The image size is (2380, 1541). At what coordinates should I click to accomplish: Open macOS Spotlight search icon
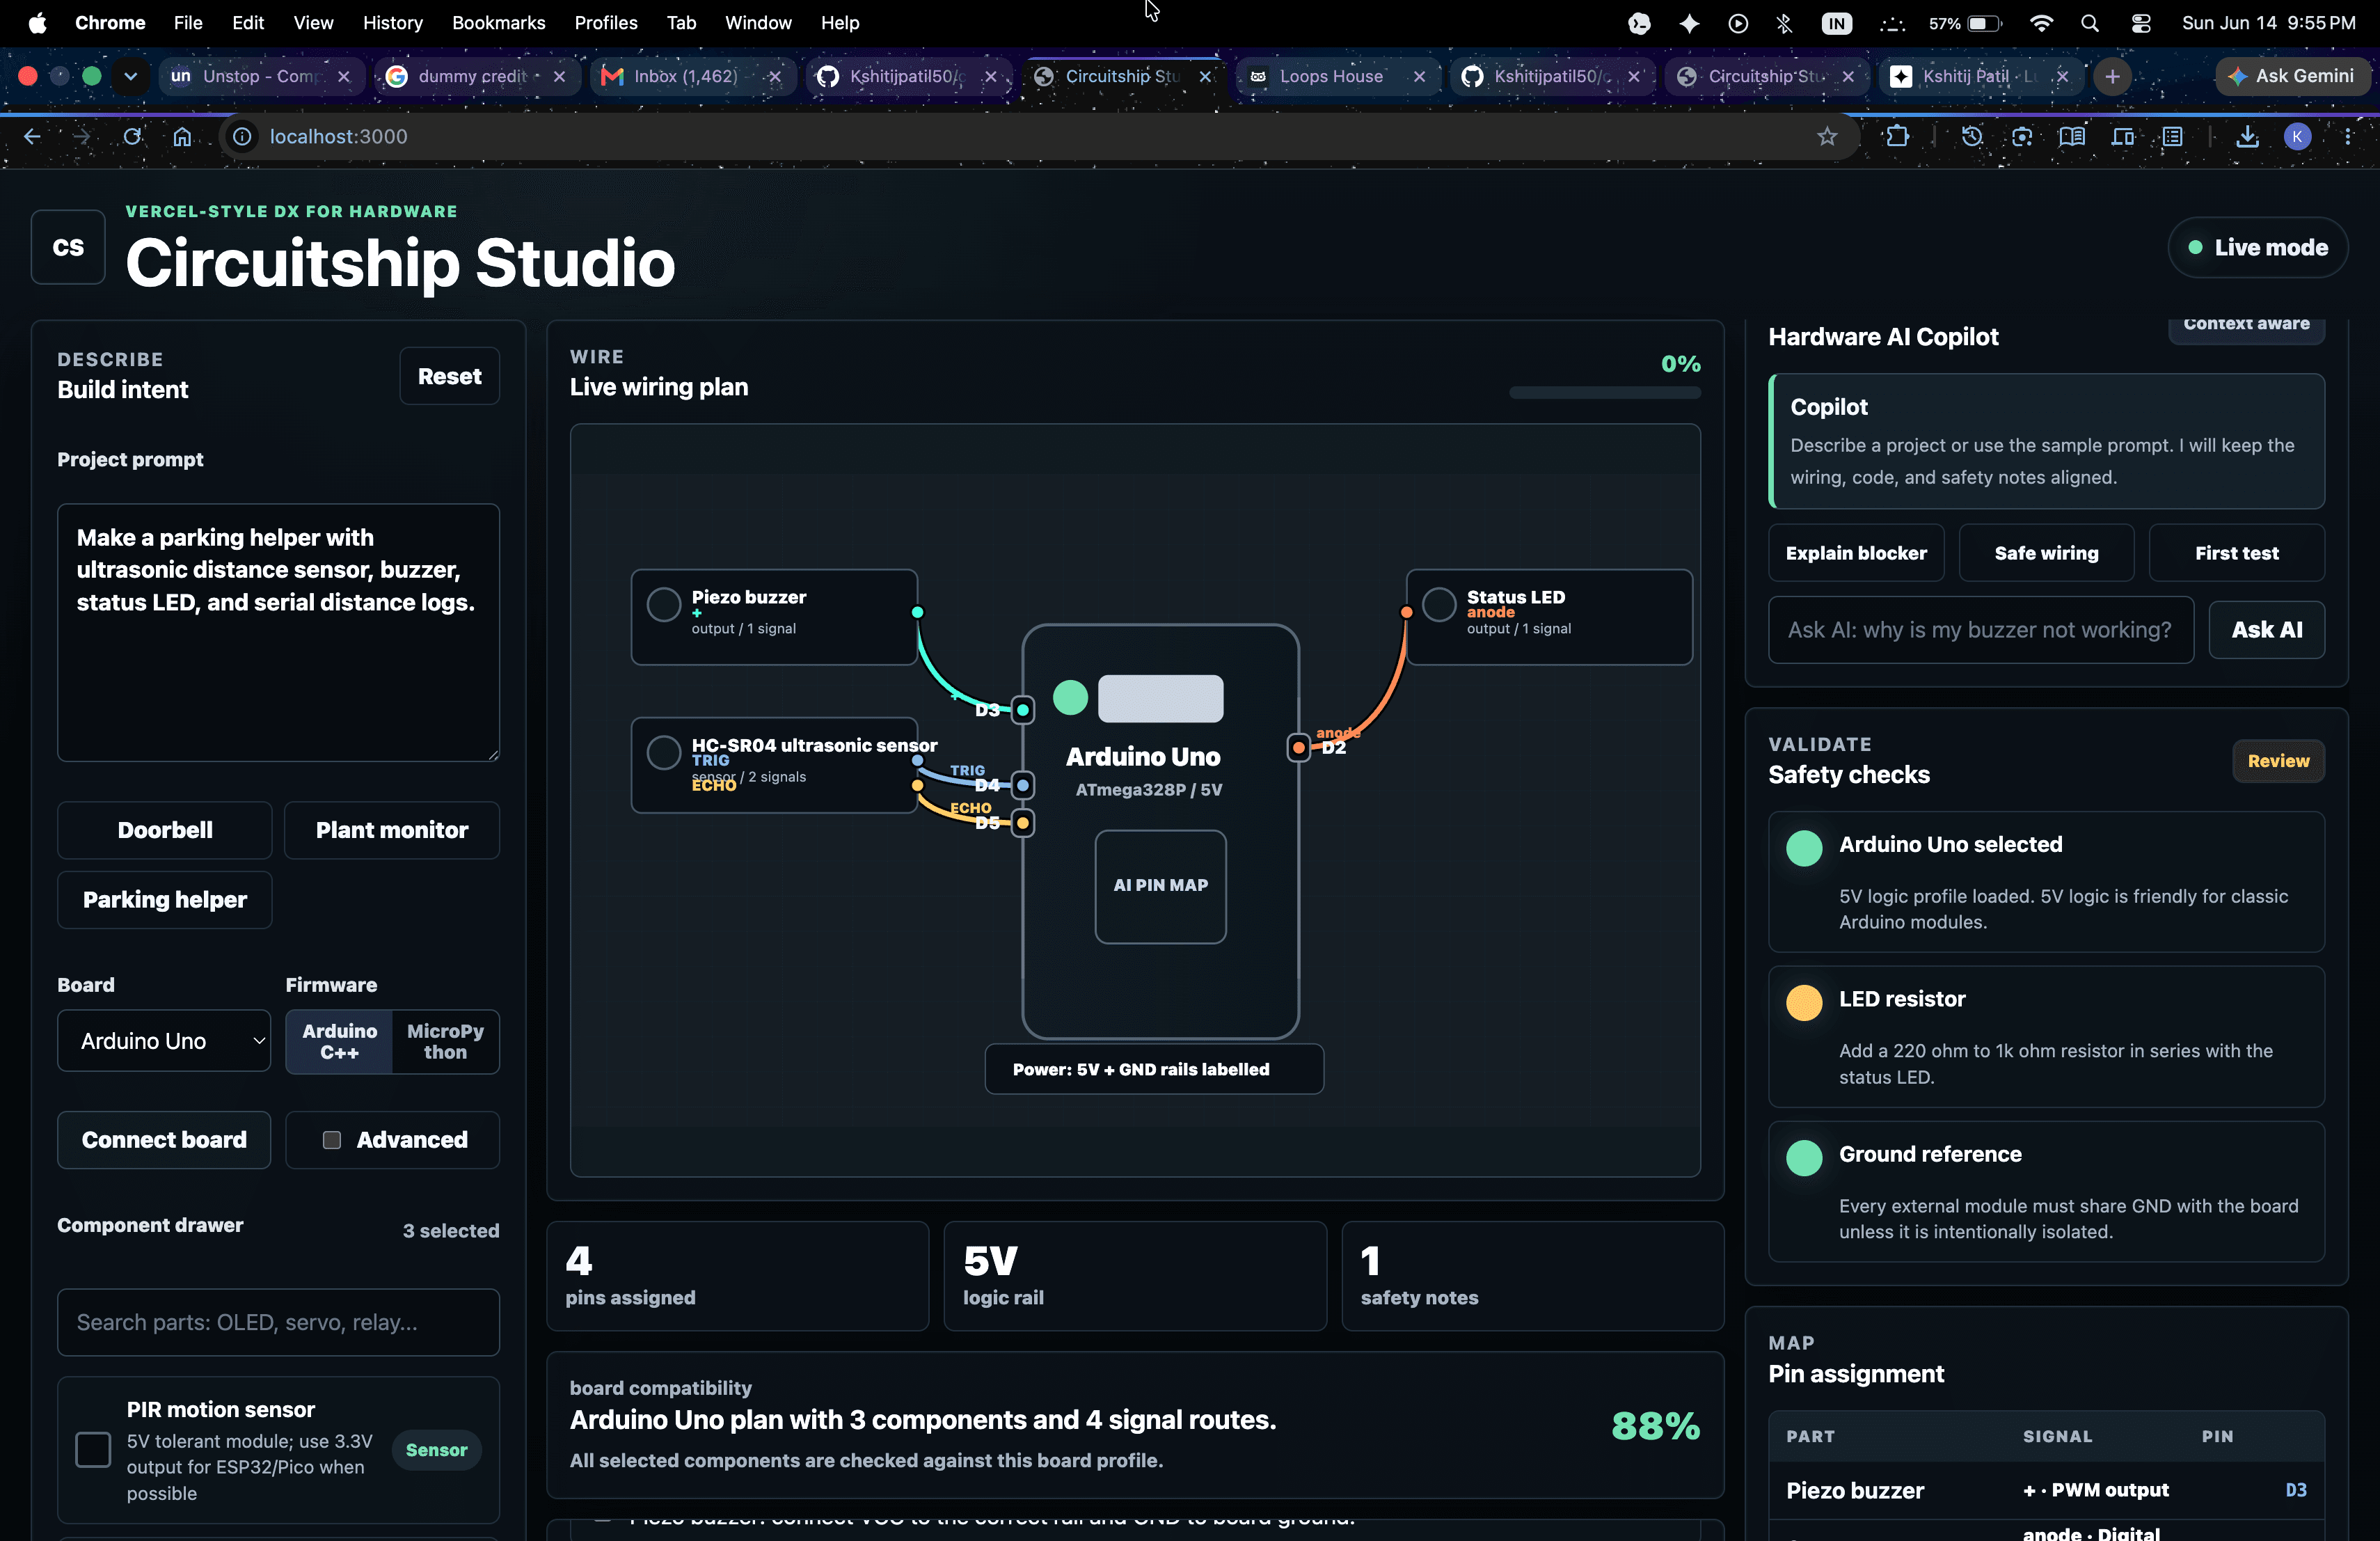[x=2090, y=22]
